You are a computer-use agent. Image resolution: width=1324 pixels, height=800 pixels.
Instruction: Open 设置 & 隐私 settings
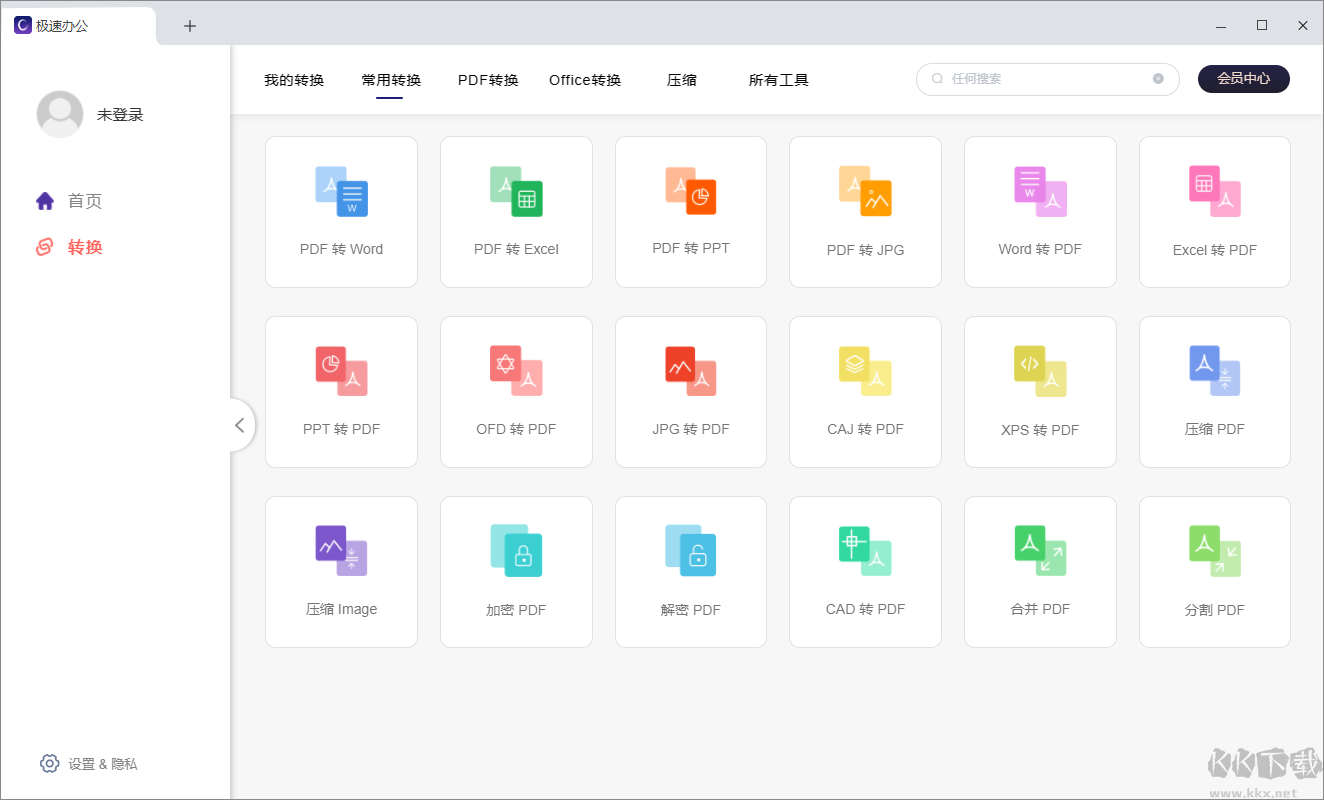pyautogui.click(x=89, y=763)
